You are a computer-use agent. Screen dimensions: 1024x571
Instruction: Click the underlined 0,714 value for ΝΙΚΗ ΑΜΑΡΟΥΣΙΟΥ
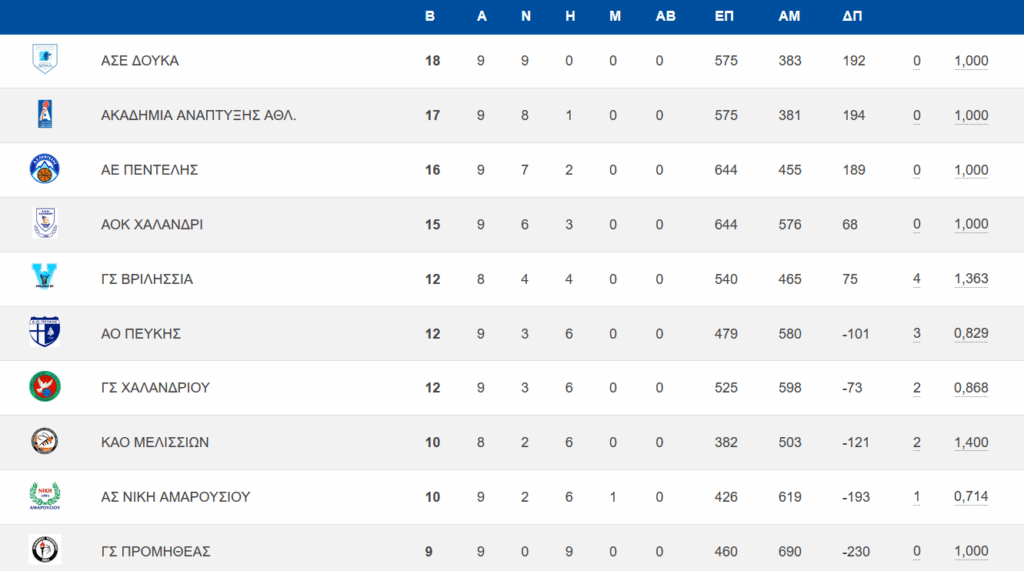point(971,497)
